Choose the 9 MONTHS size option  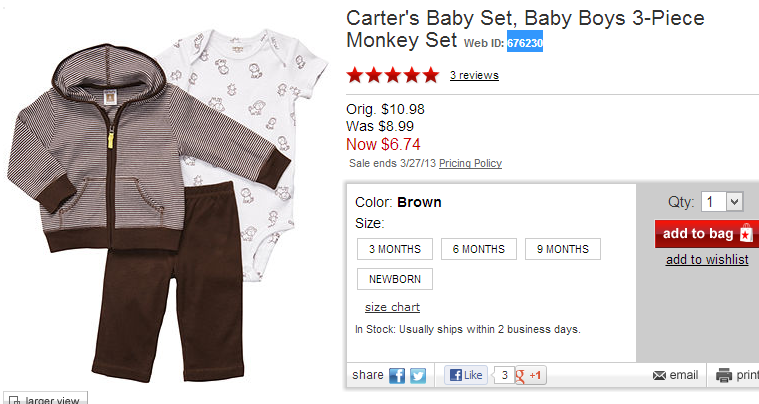click(562, 249)
